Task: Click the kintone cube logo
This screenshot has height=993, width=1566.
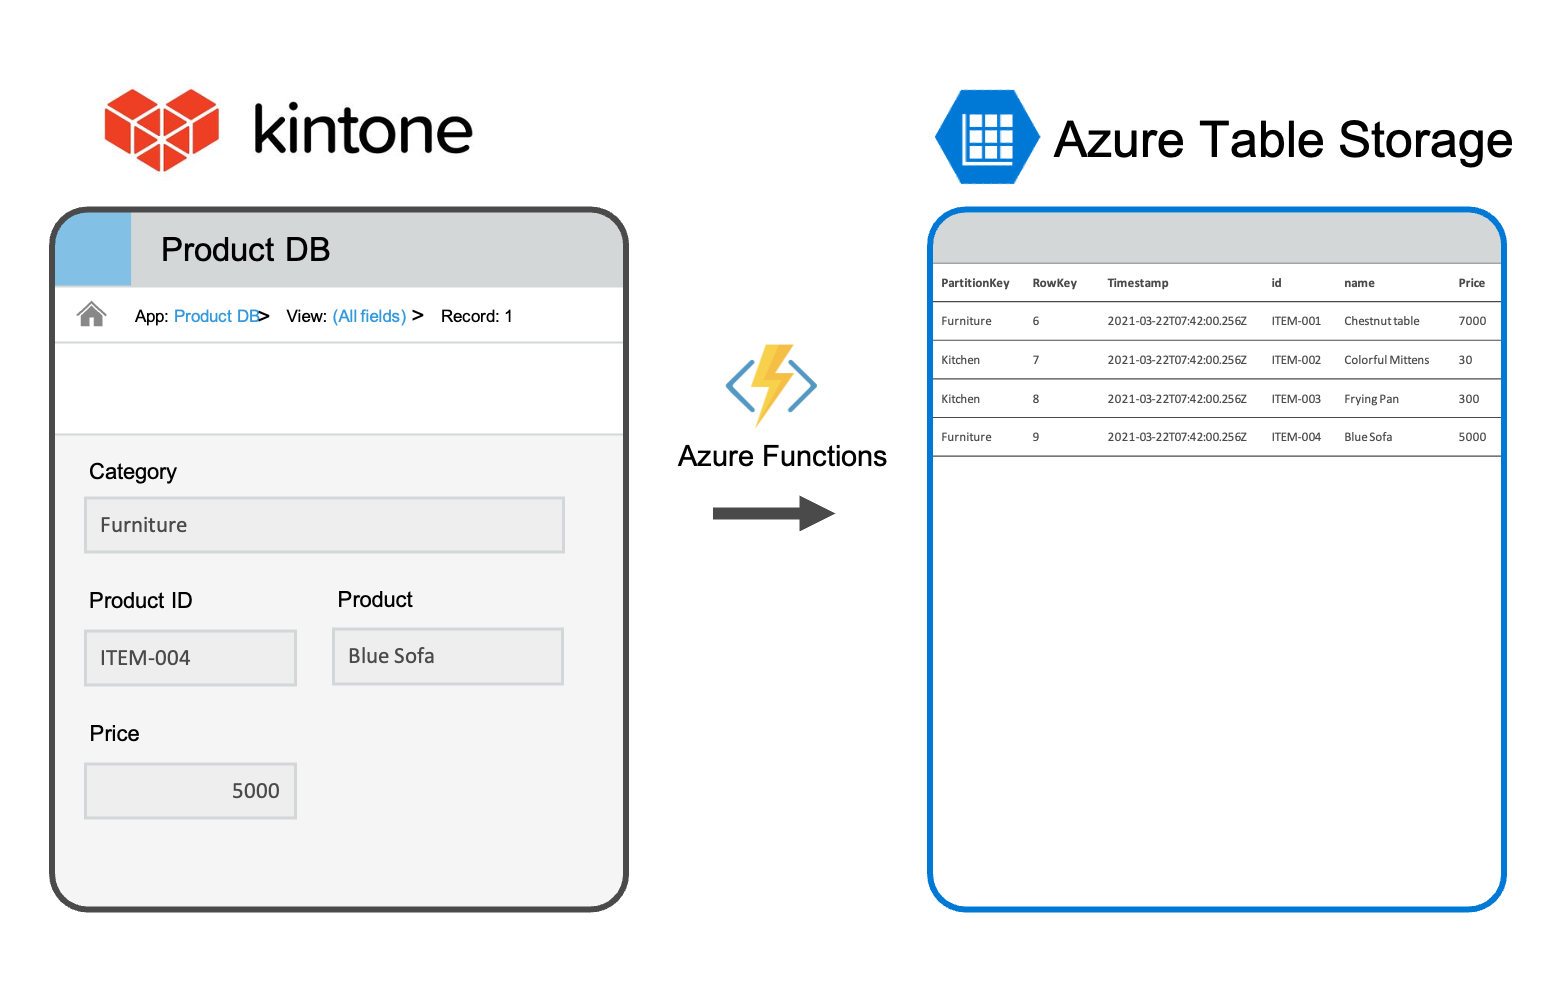Action: (x=162, y=130)
